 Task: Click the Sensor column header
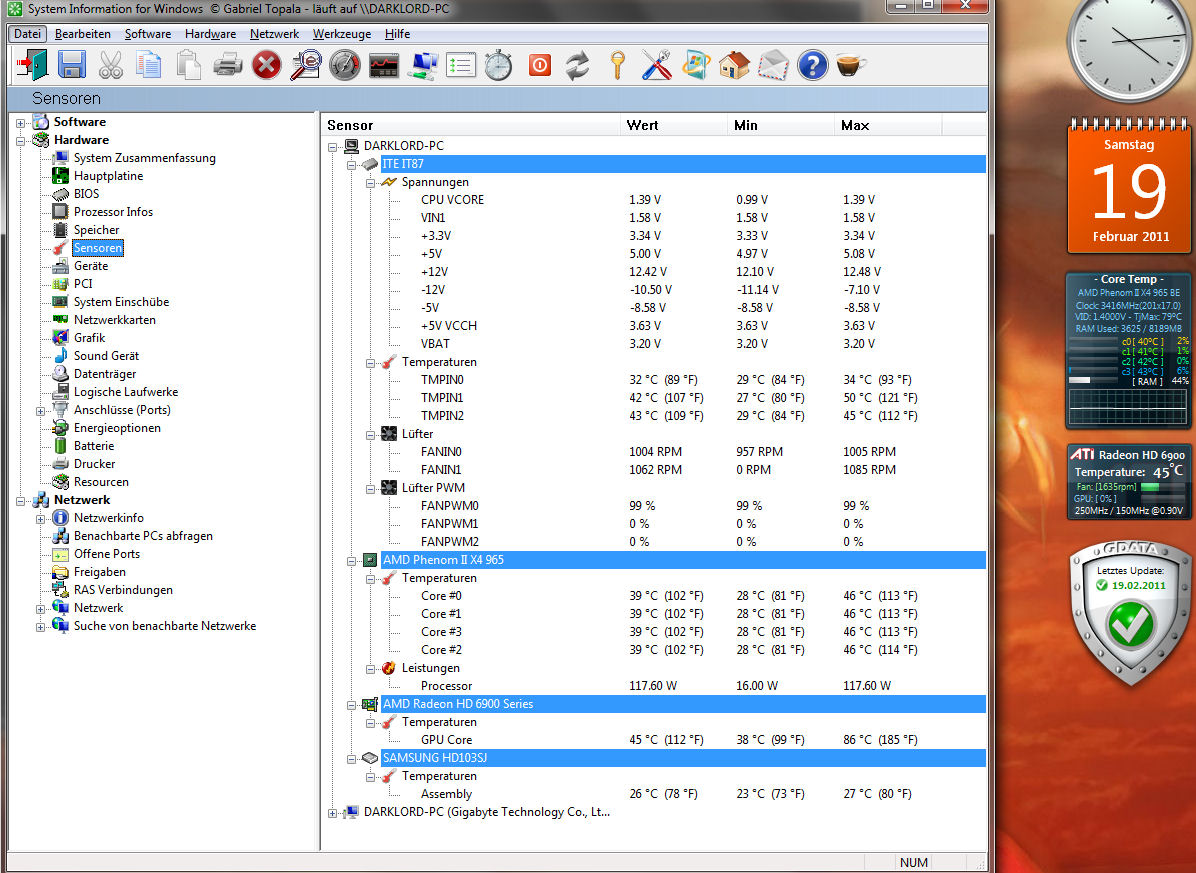(471, 125)
